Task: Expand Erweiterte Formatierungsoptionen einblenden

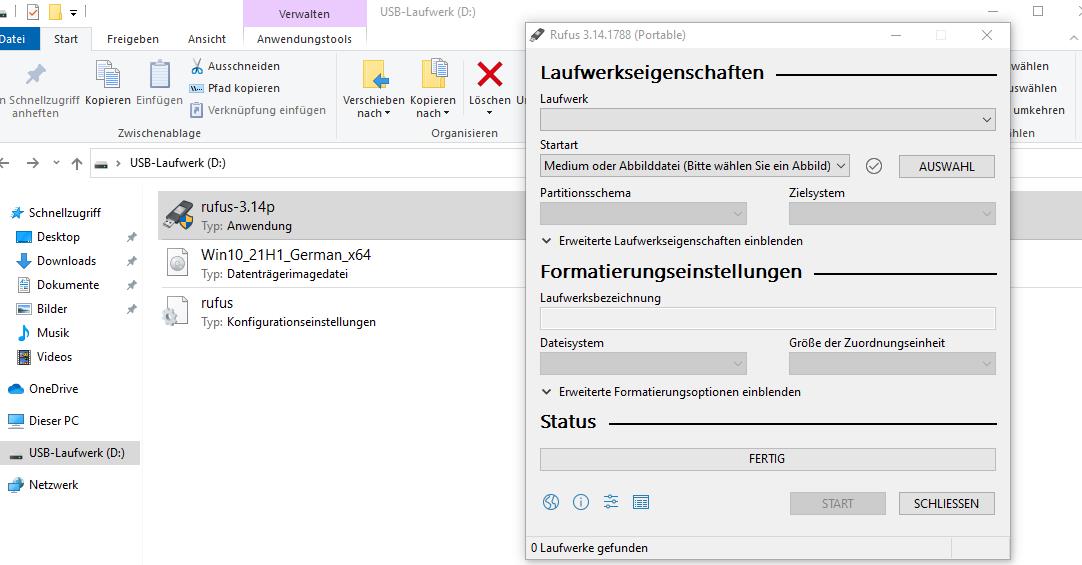Action: 671,392
